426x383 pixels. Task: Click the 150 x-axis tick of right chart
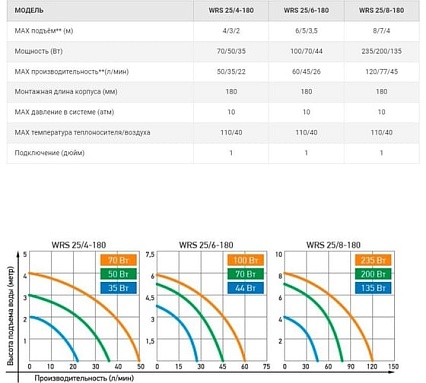point(394,366)
